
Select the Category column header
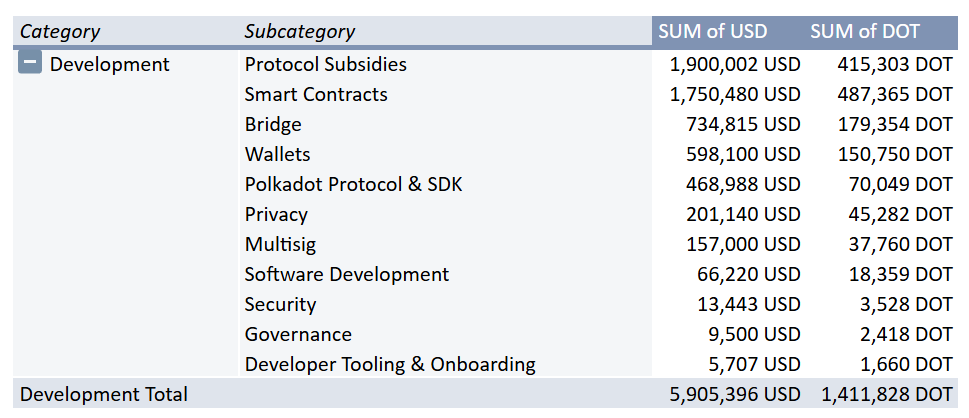(x=60, y=31)
